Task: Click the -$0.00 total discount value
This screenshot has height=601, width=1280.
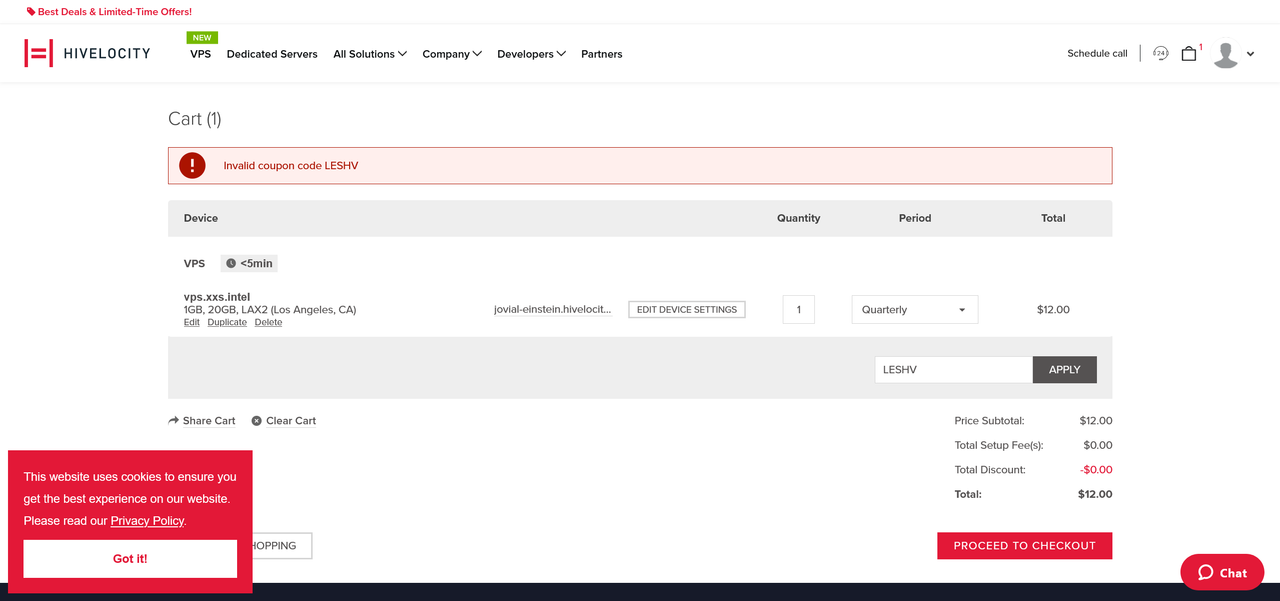Action: coord(1096,470)
